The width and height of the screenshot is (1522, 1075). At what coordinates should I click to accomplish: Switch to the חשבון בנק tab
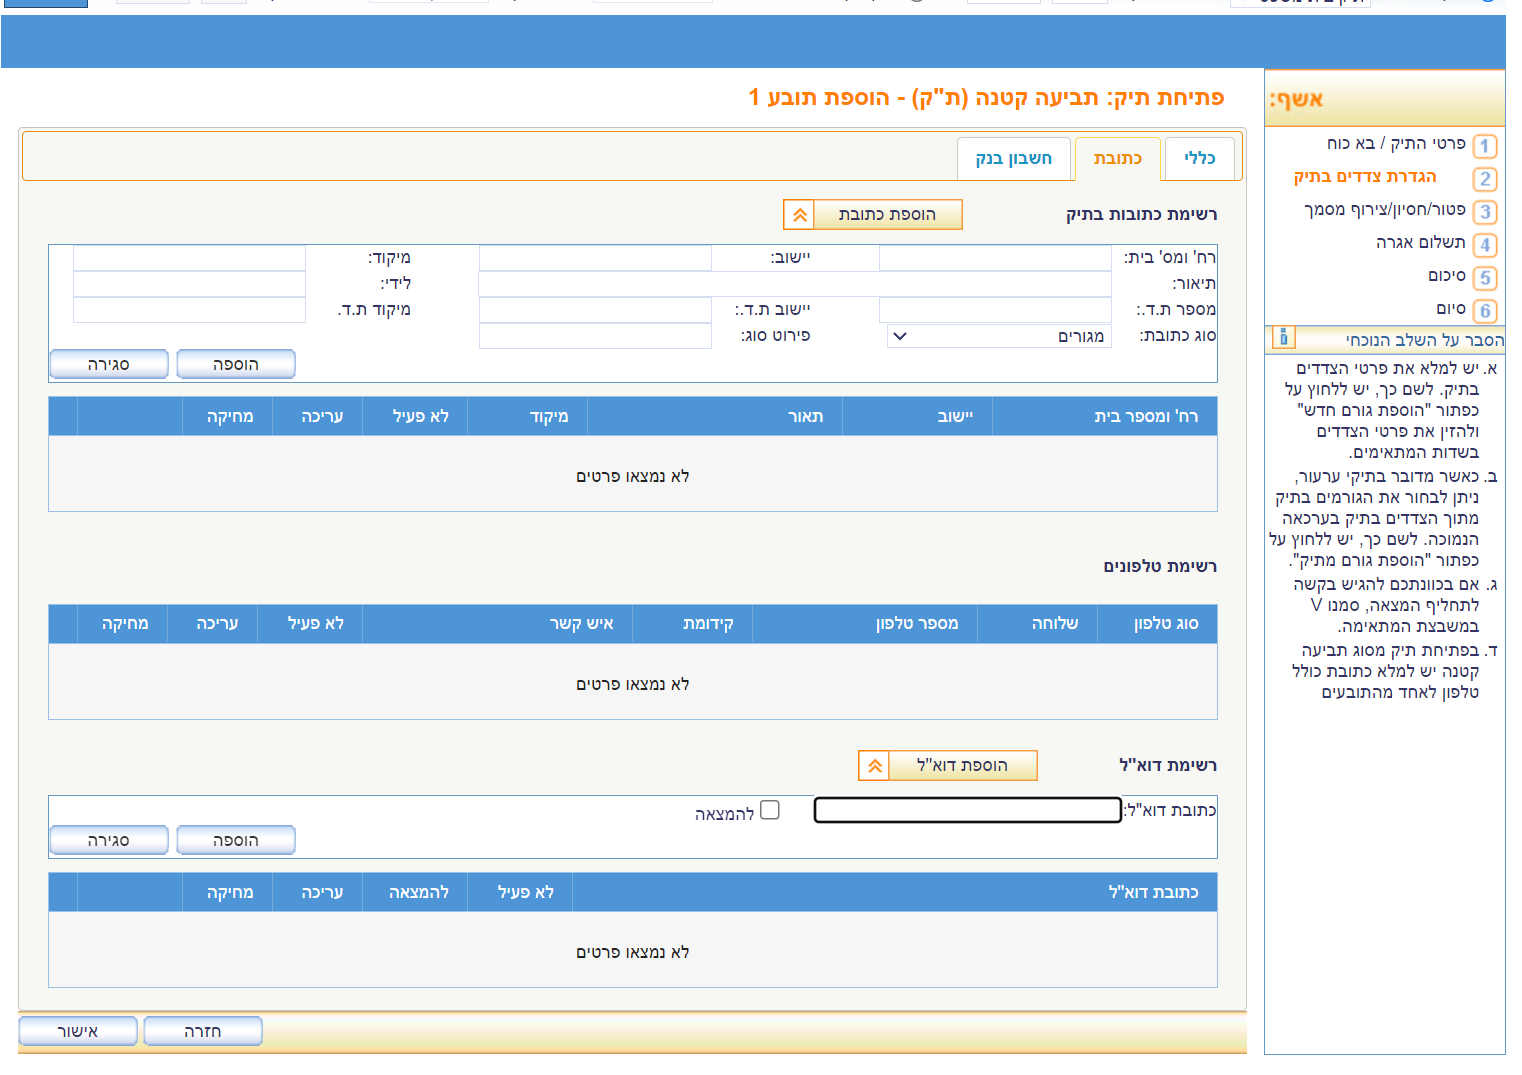click(x=1013, y=158)
